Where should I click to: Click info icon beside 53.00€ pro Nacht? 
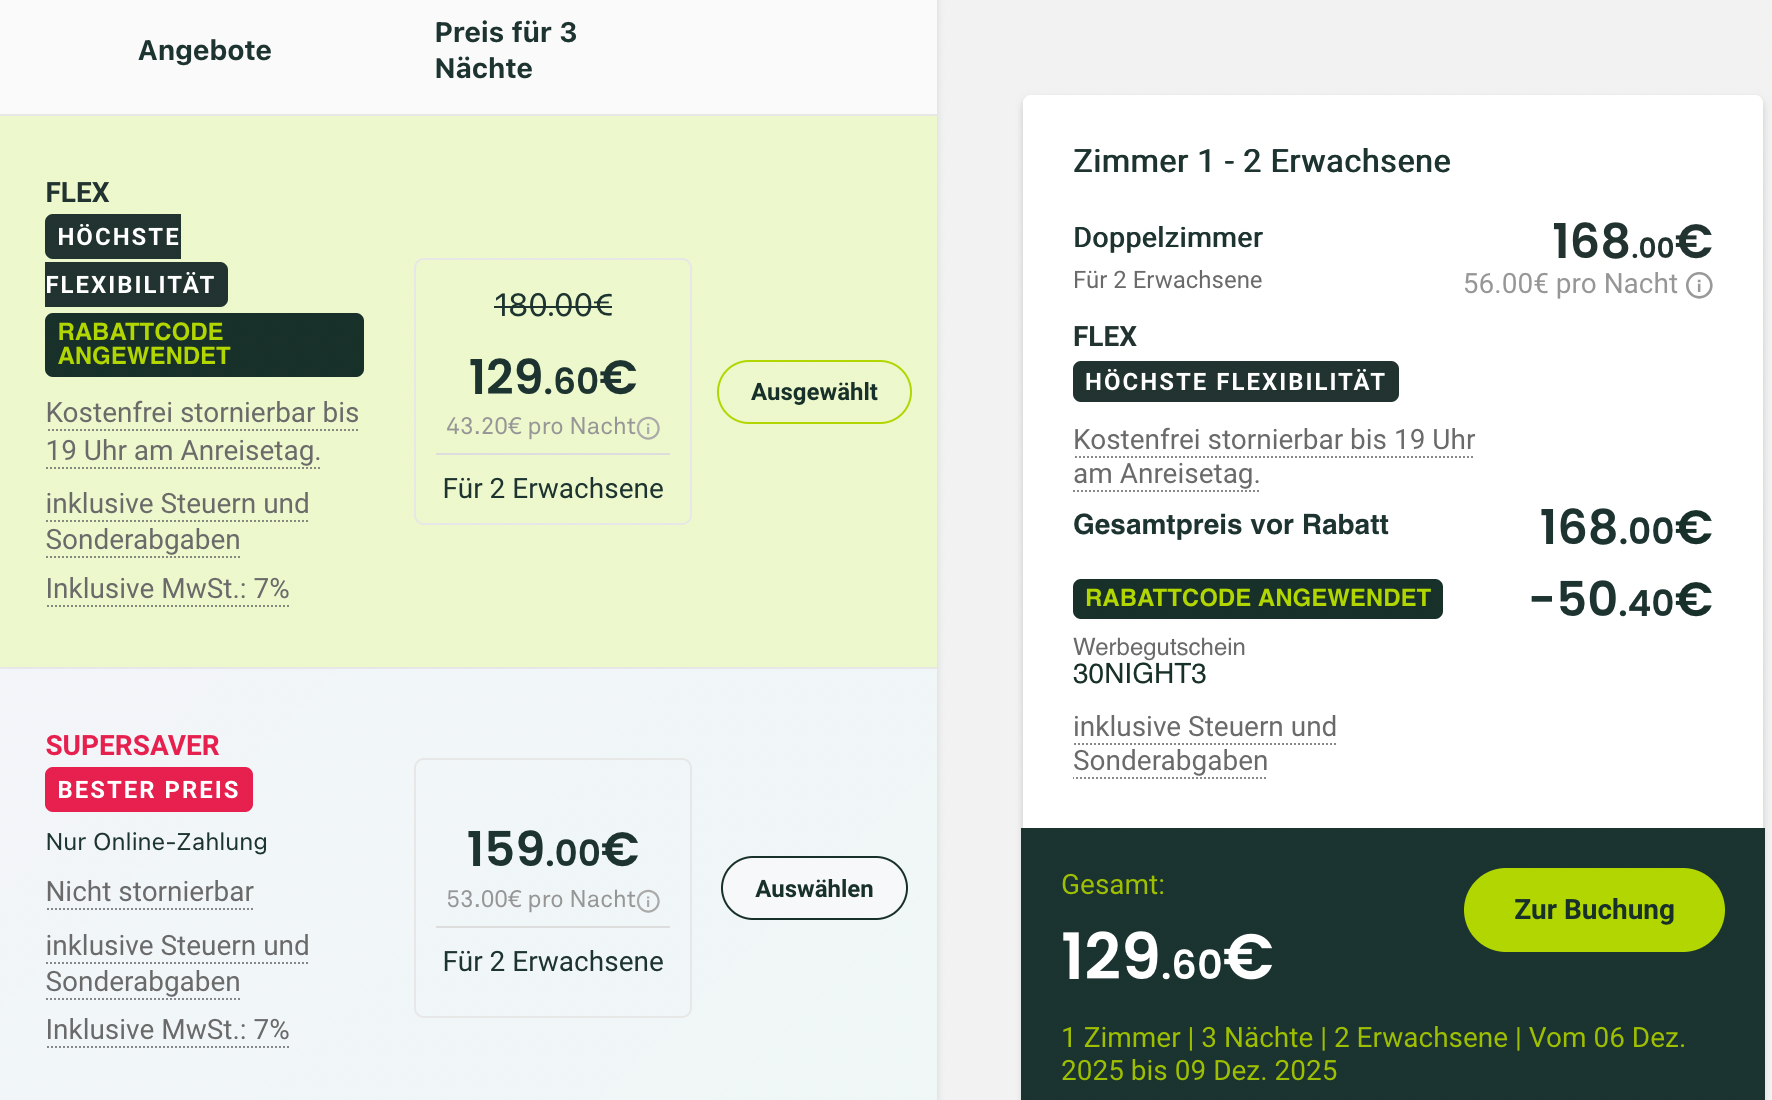(x=649, y=901)
